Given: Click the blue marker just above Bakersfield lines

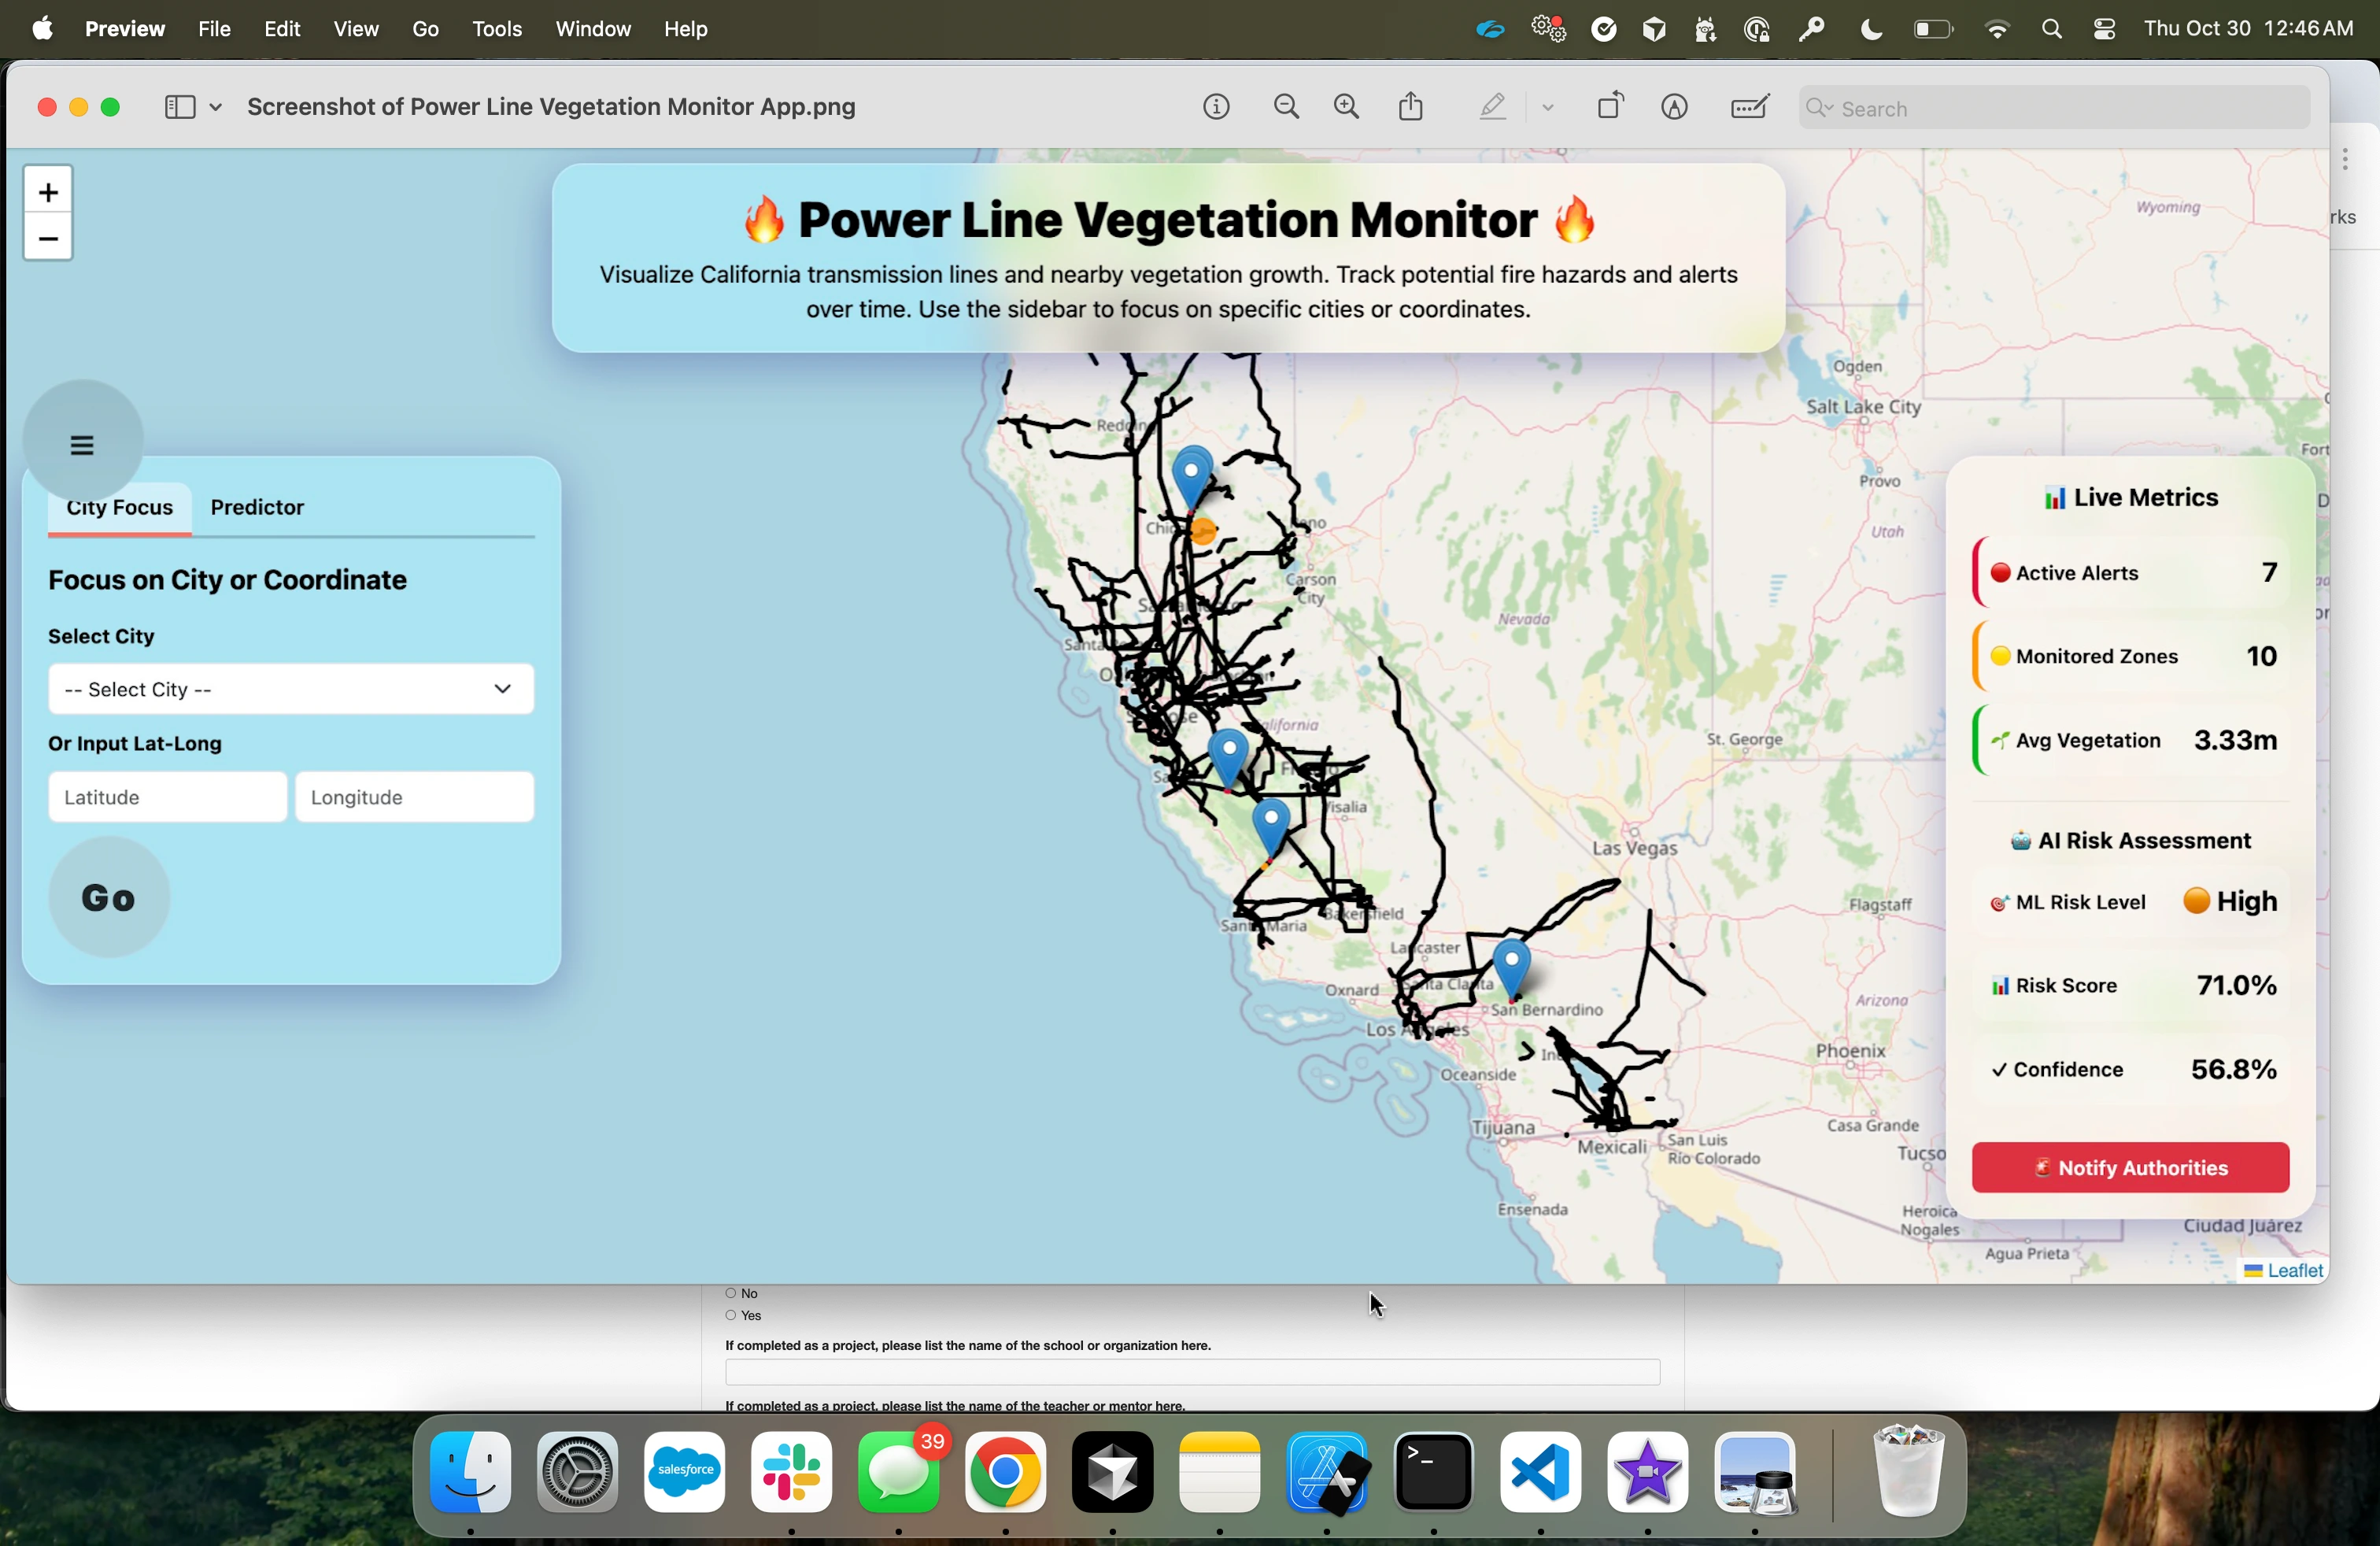Looking at the screenshot, I should click(x=1271, y=828).
